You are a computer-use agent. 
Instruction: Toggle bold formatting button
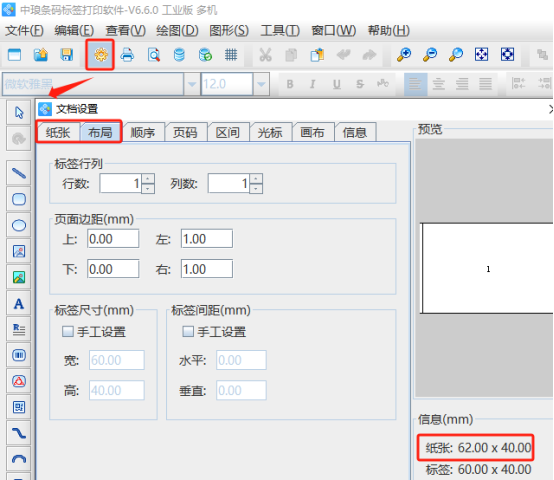[290, 84]
